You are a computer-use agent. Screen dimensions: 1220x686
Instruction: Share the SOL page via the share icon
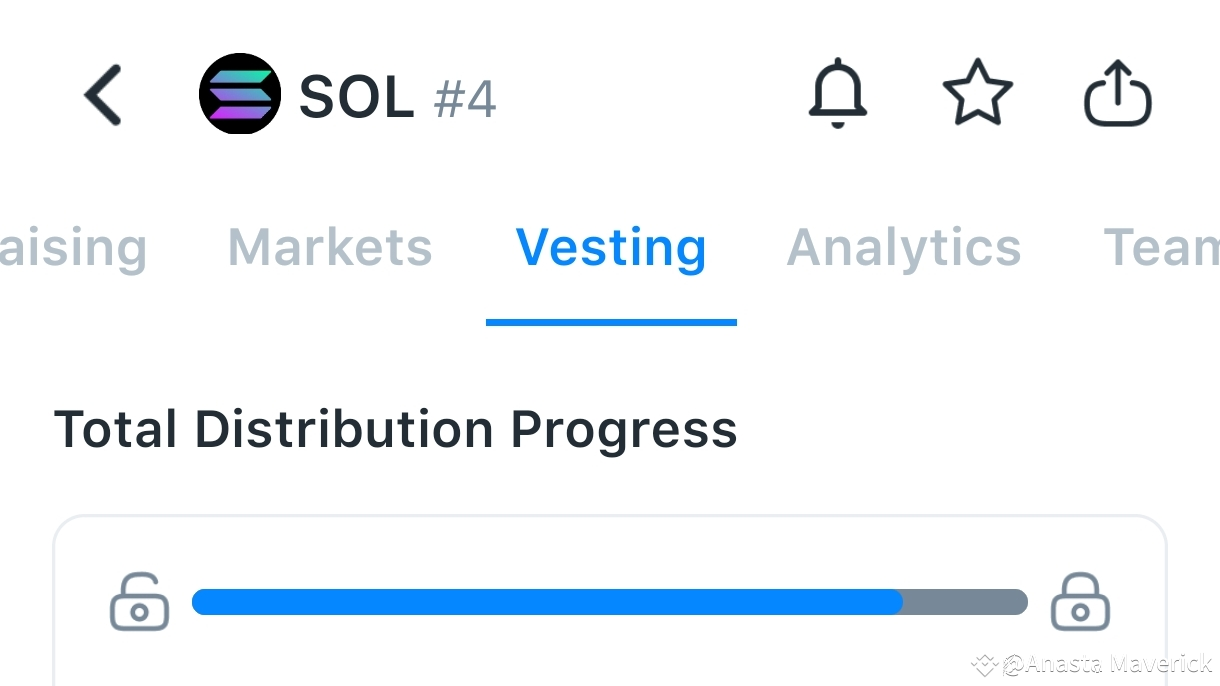[1118, 95]
